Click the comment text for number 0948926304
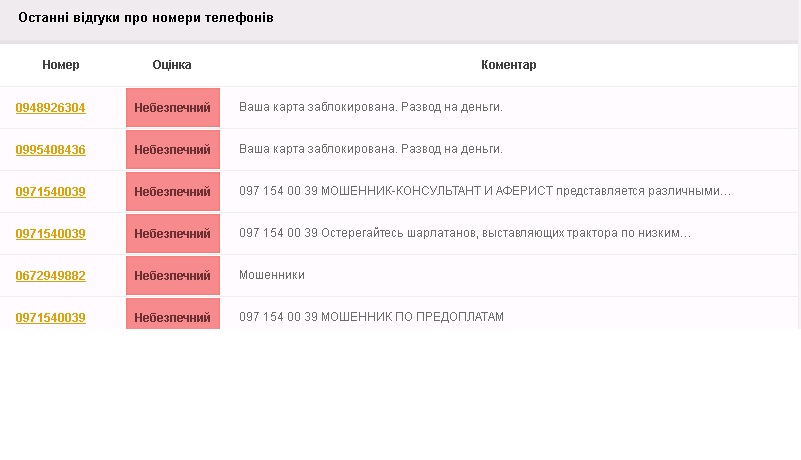This screenshot has height=460, width=801. [370, 107]
